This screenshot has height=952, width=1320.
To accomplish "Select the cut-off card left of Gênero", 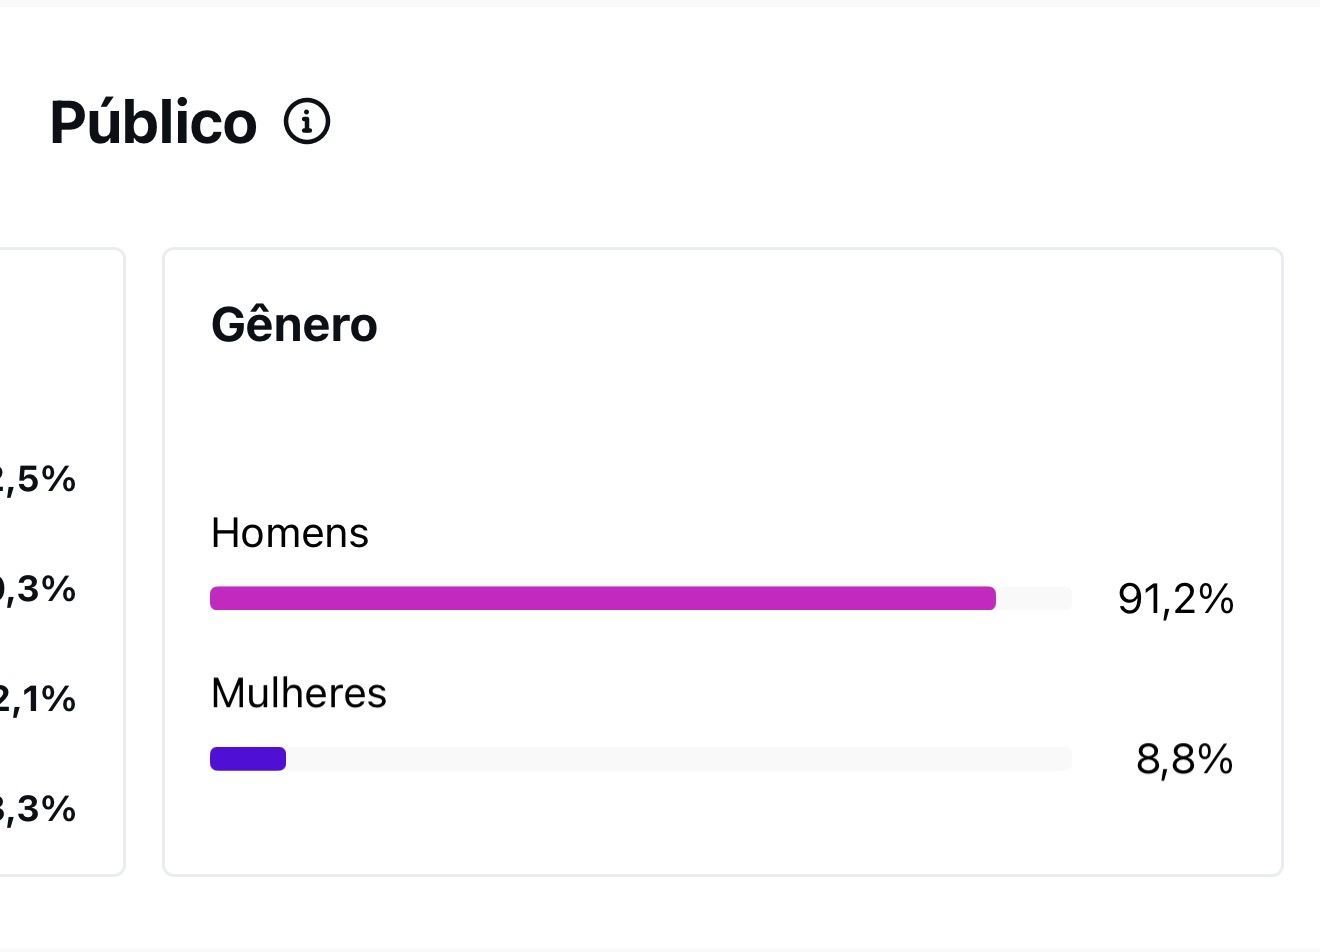I will (x=62, y=562).
